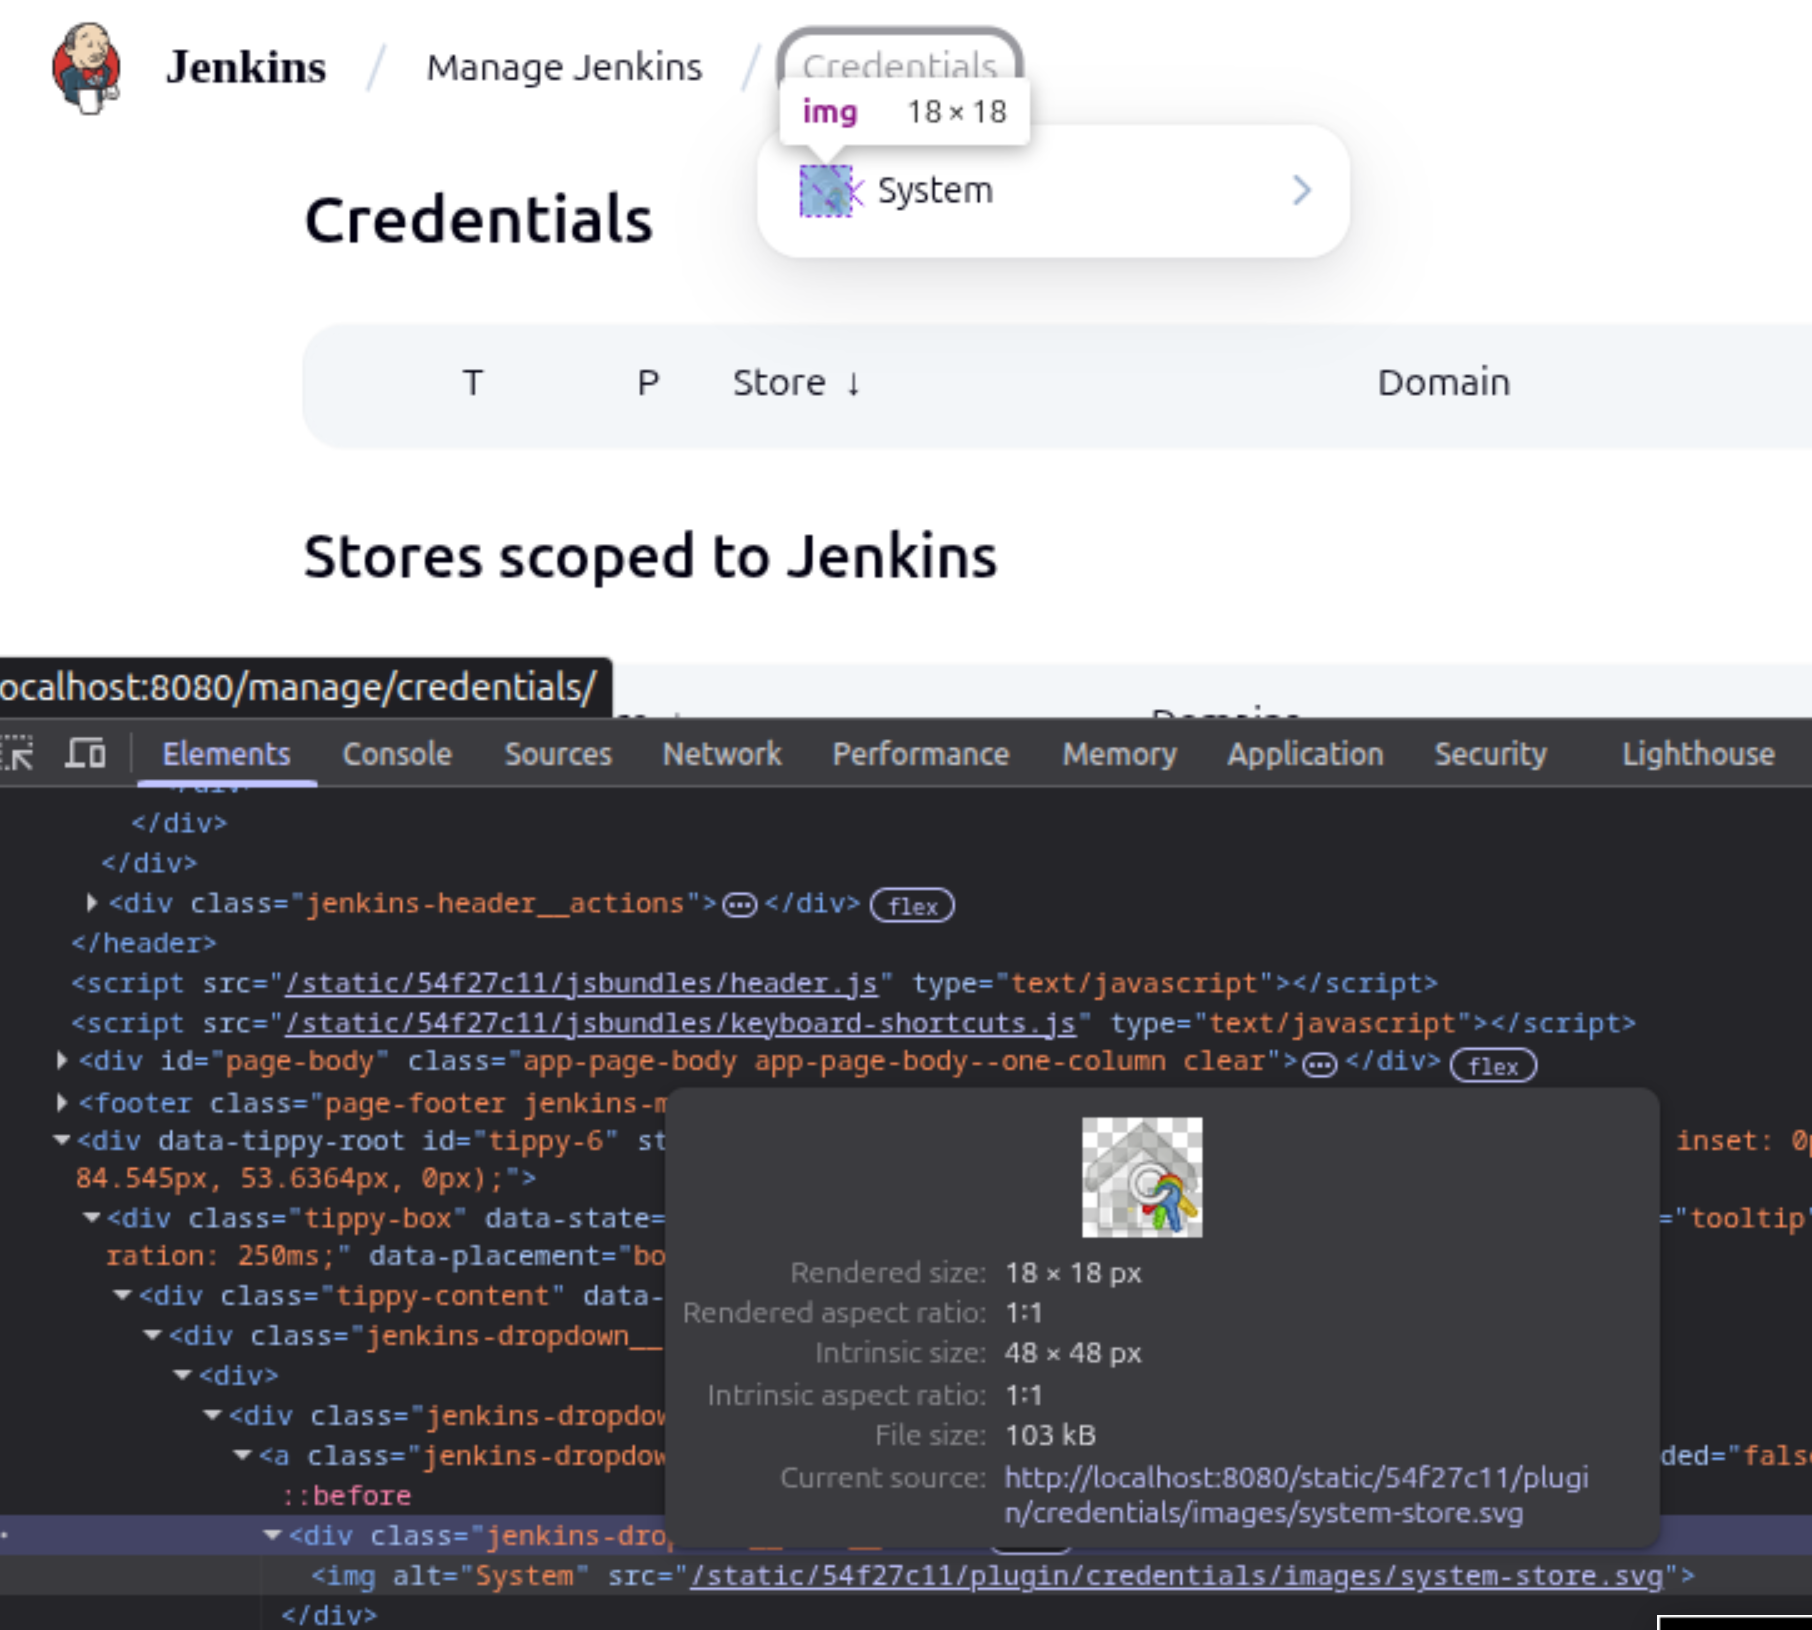Switch to the Elements tab
This screenshot has width=1812, height=1630.
(x=226, y=754)
